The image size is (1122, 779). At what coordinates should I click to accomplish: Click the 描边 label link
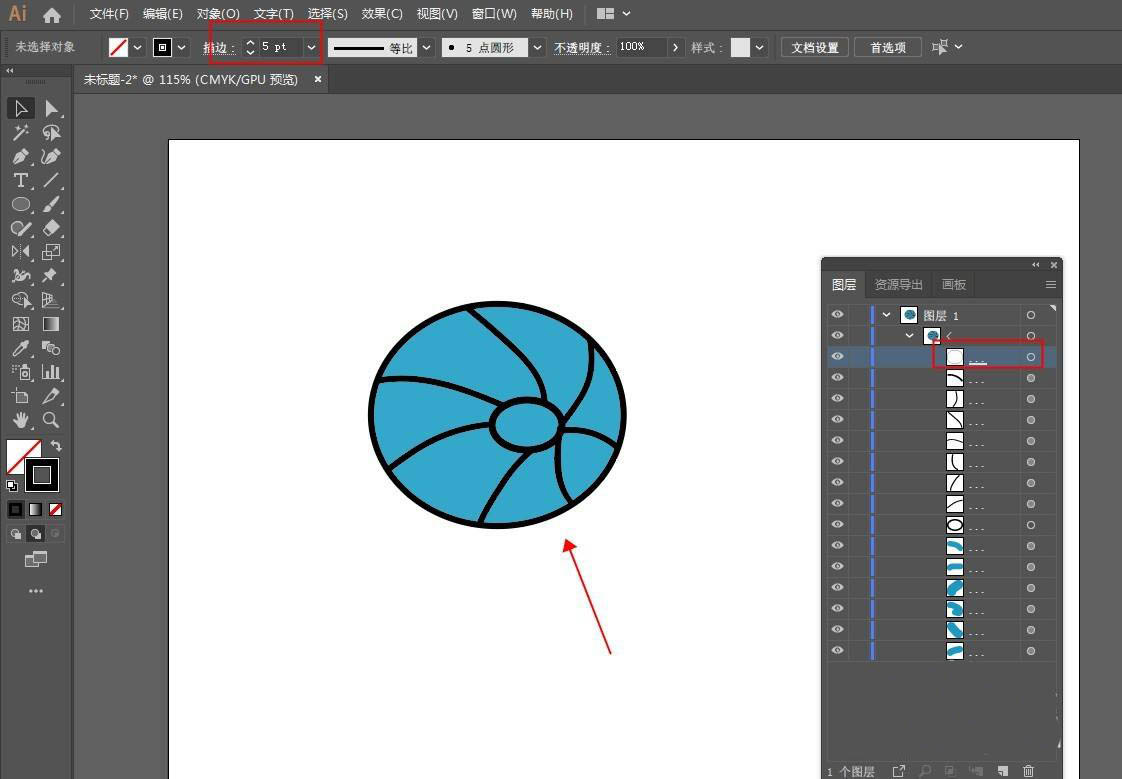pyautogui.click(x=218, y=48)
